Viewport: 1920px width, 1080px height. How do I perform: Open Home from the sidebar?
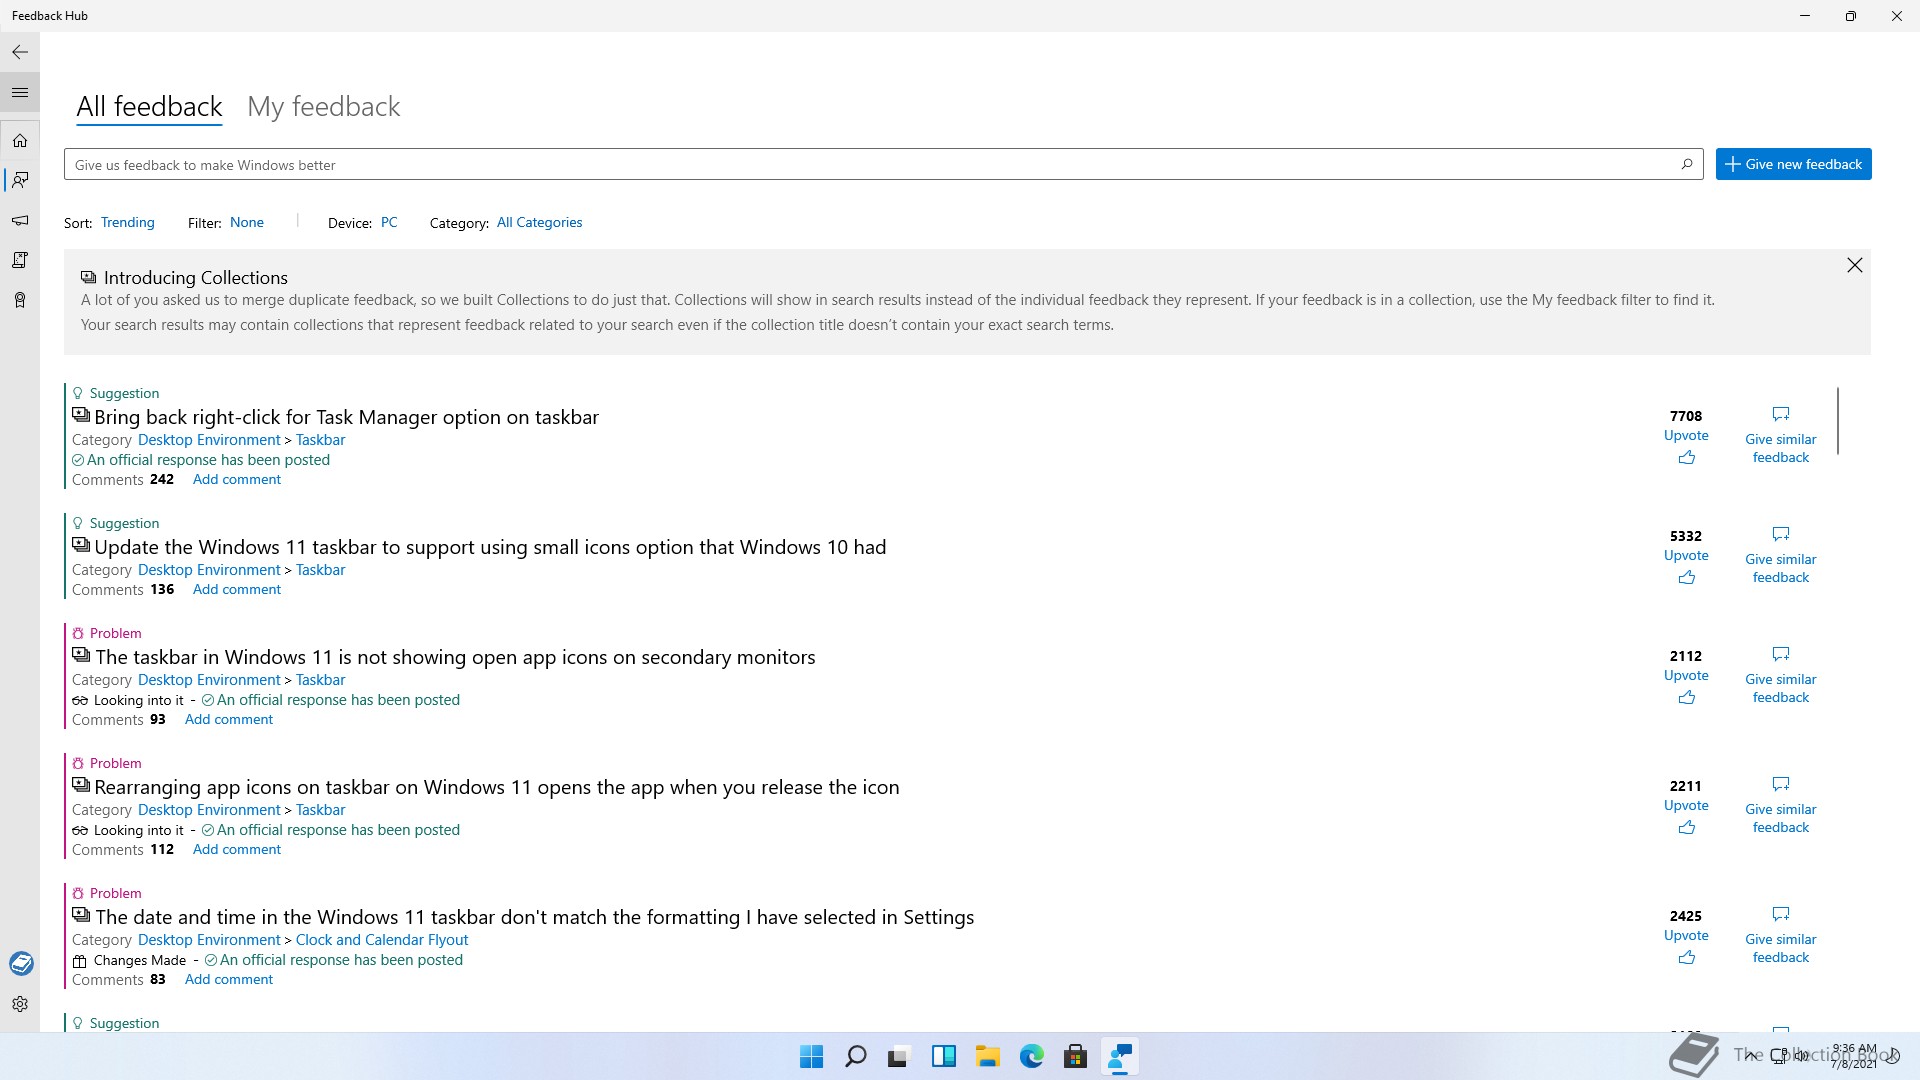pos(20,140)
